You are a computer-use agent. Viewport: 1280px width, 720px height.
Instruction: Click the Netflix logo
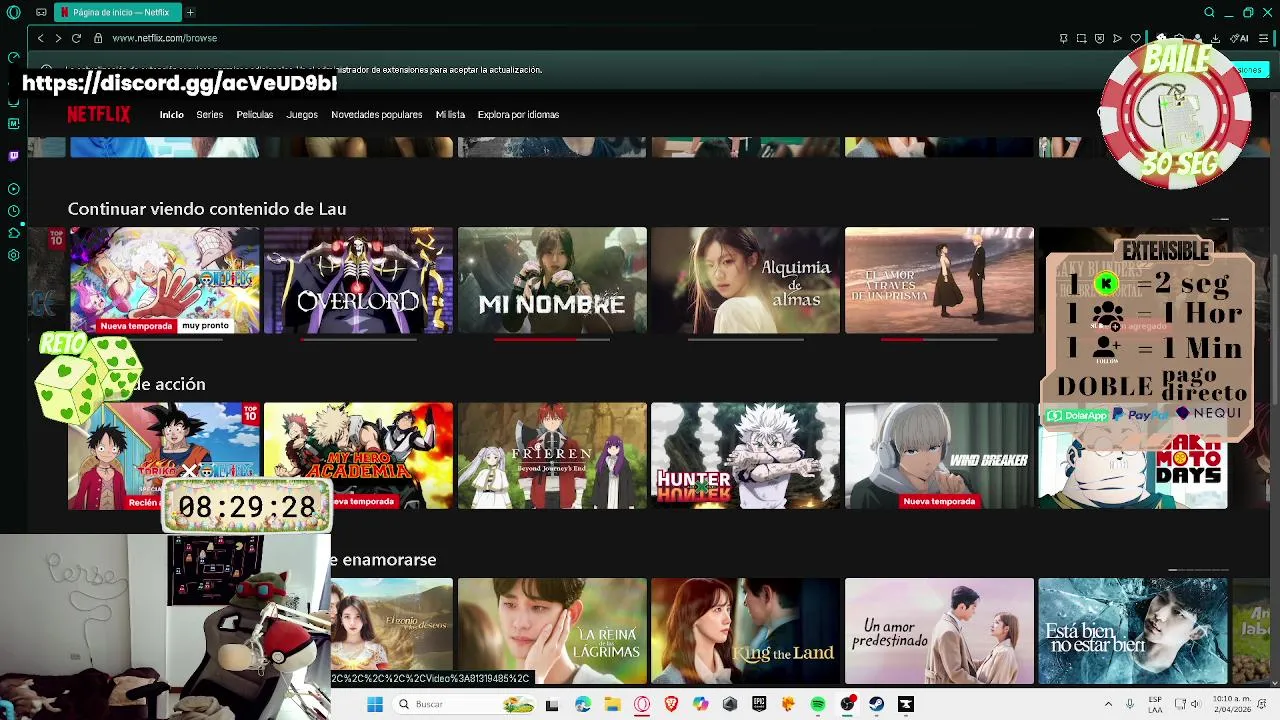[98, 114]
